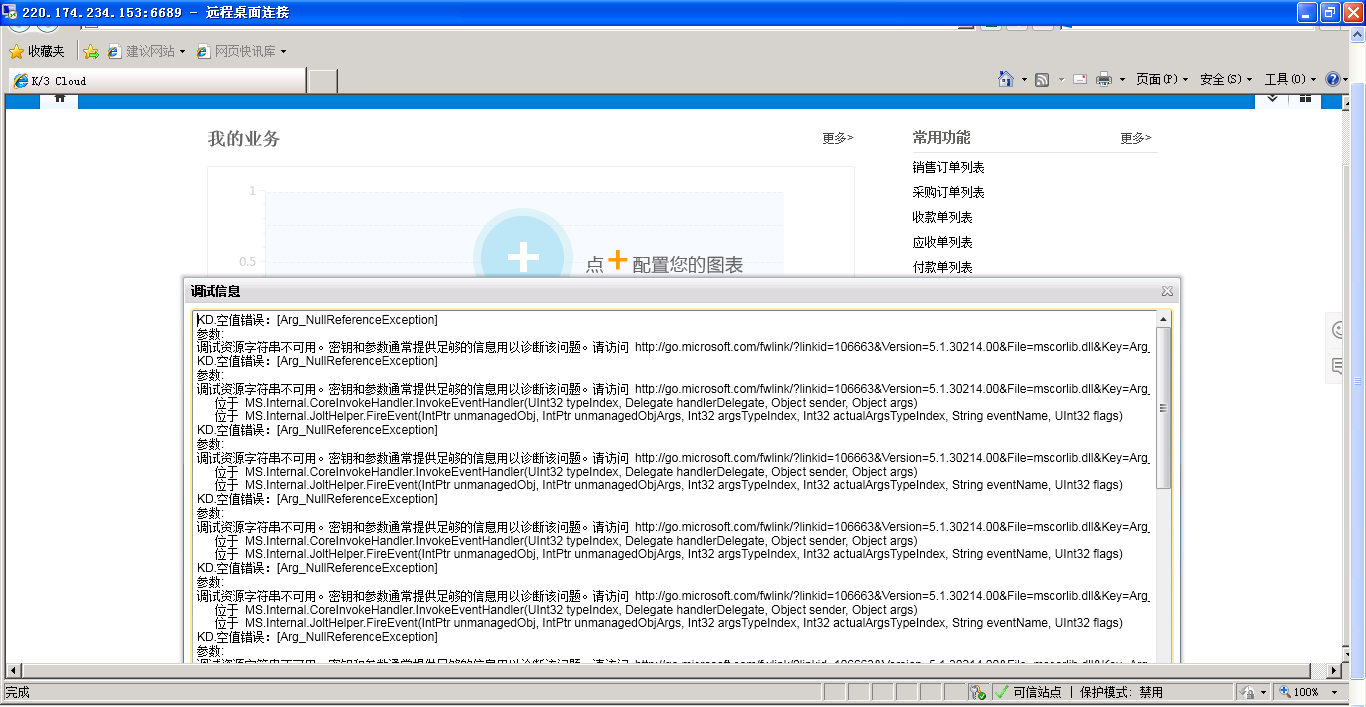This screenshot has width=1366, height=707.
Task: Click the read mail envelope icon
Action: click(x=1080, y=79)
